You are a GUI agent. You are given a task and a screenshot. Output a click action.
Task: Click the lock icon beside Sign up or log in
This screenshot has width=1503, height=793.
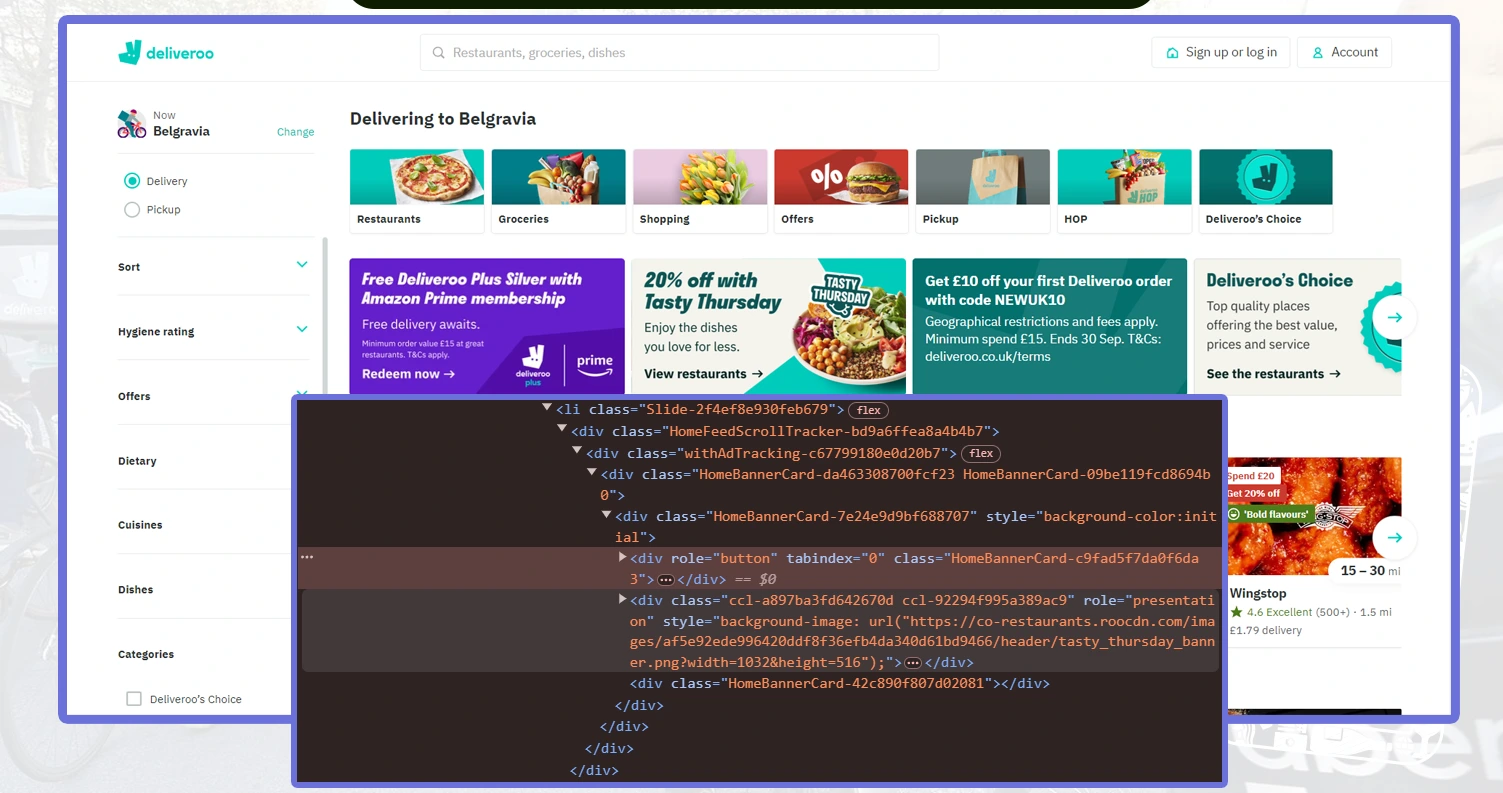1174,52
